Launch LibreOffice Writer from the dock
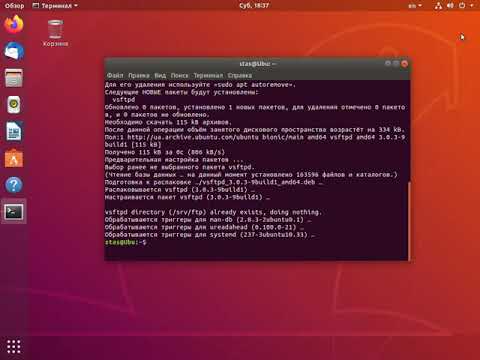The width and height of the screenshot is (480, 360). 14,131
